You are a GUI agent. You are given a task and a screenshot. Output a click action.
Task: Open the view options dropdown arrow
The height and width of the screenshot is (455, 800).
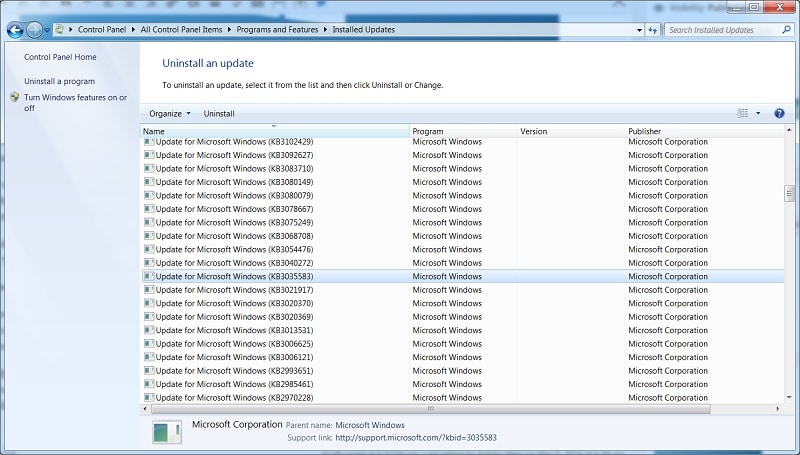point(758,113)
